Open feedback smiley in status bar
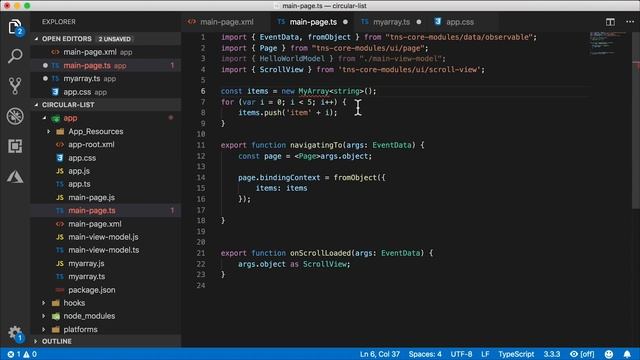This screenshot has height=360, width=640. click(x=609, y=354)
